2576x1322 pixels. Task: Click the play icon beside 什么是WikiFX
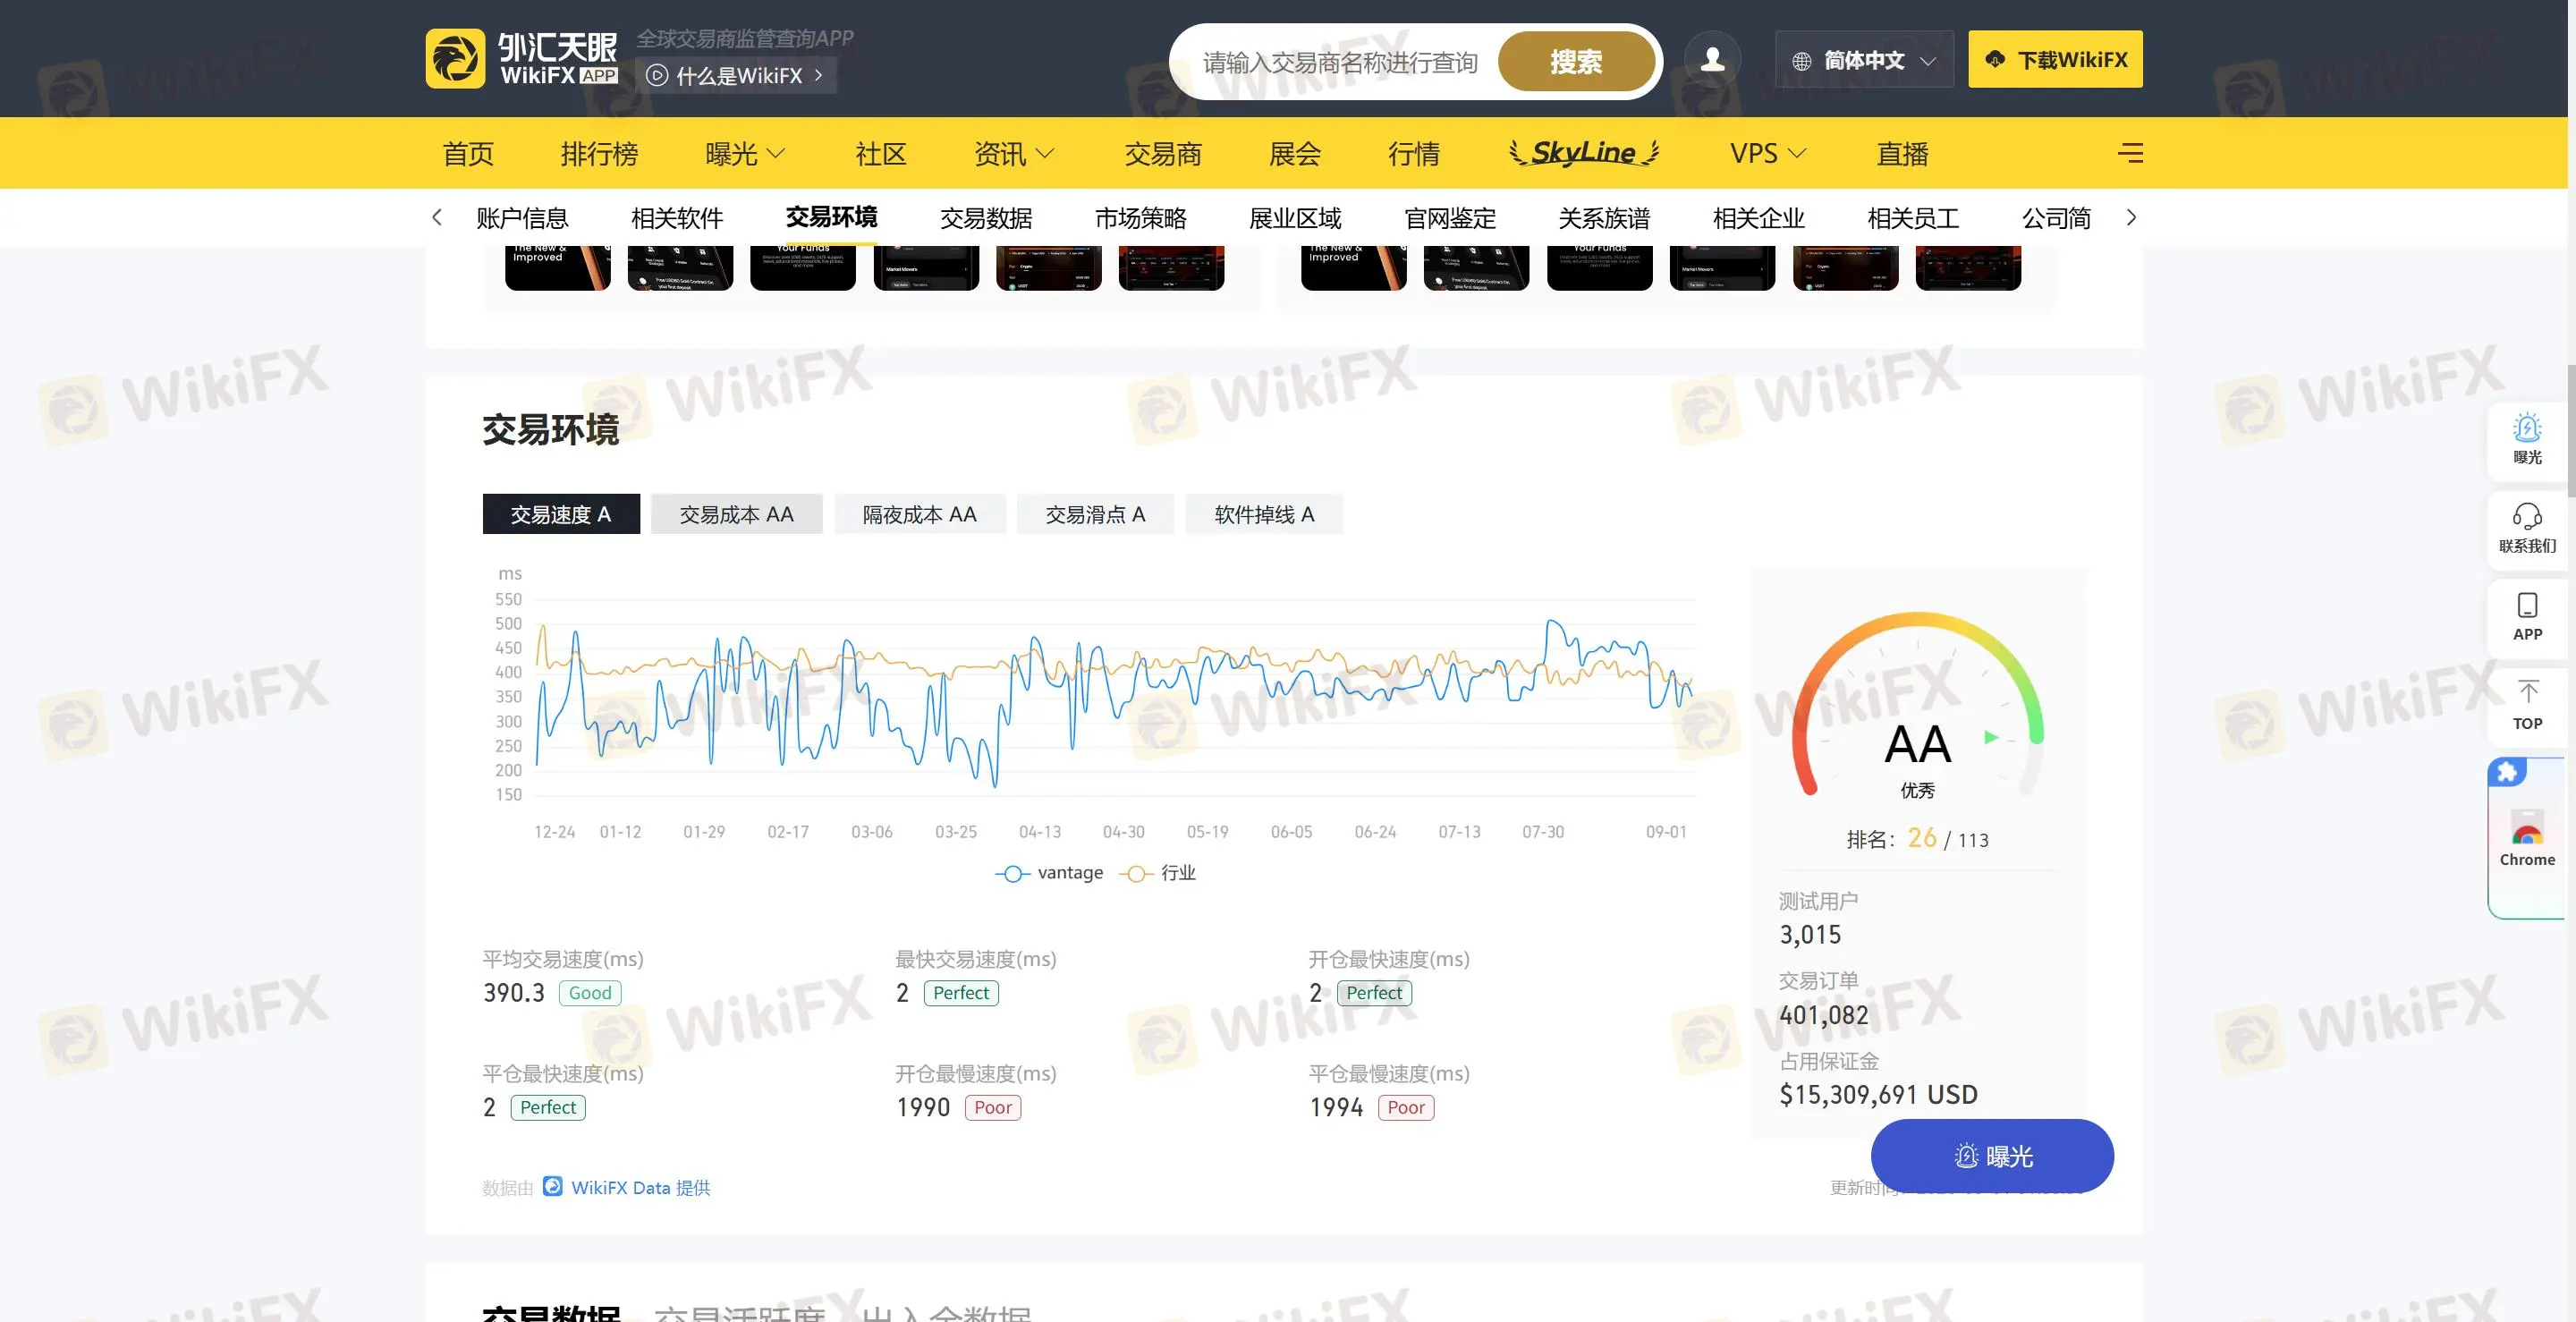[x=657, y=75]
